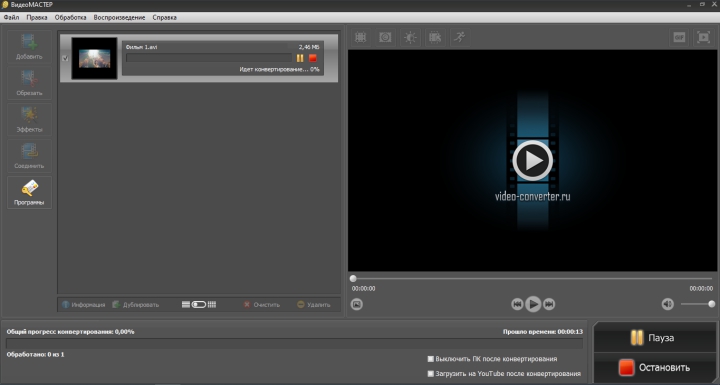This screenshot has width=720, height=385.
Task: Open the brightness adjustment icon above the preview
Action: 410,37
